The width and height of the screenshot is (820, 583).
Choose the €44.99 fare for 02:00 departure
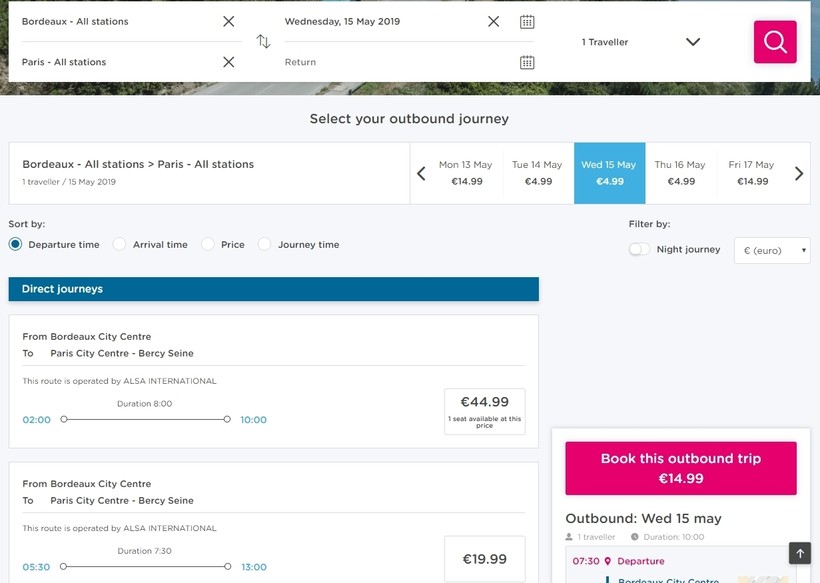point(485,411)
